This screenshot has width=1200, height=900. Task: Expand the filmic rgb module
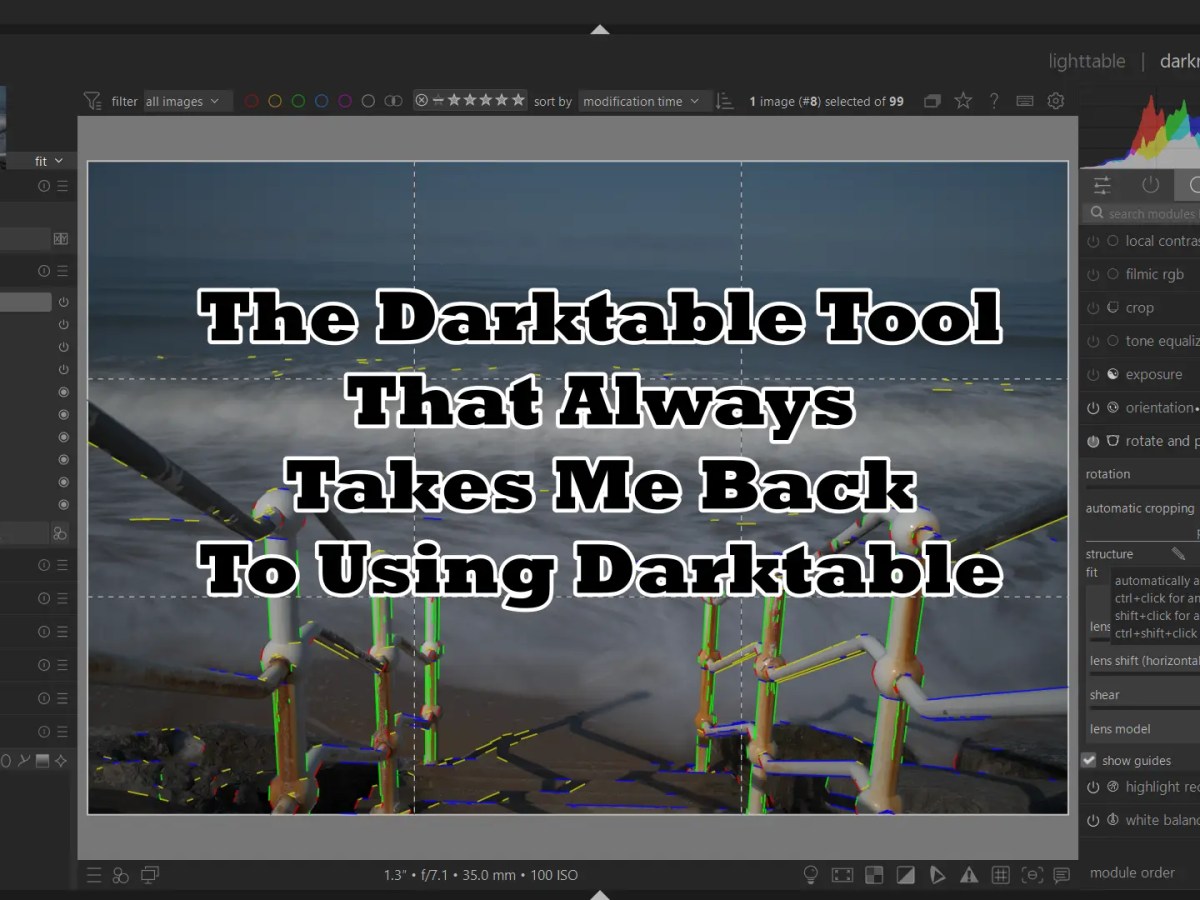pyautogui.click(x=1154, y=274)
